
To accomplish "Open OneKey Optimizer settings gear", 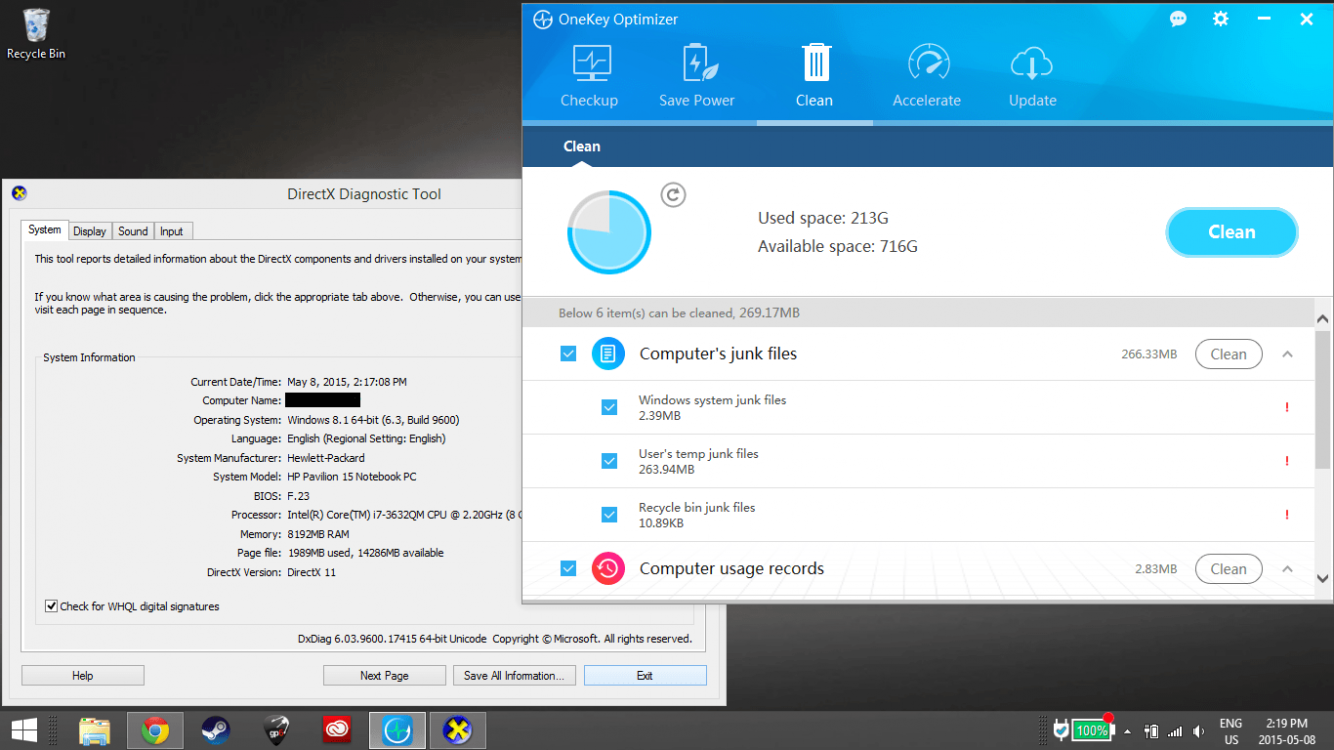I will coord(1221,19).
